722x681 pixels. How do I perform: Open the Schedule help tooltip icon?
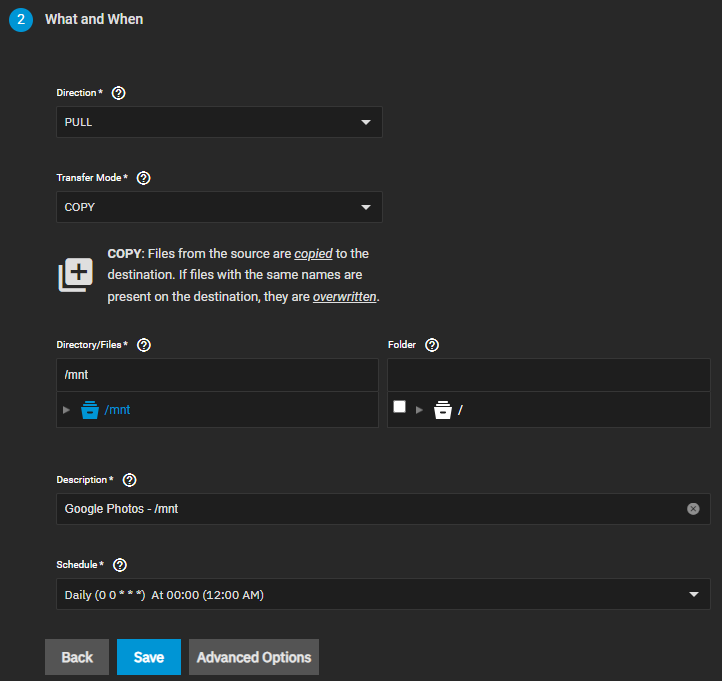coord(121,565)
